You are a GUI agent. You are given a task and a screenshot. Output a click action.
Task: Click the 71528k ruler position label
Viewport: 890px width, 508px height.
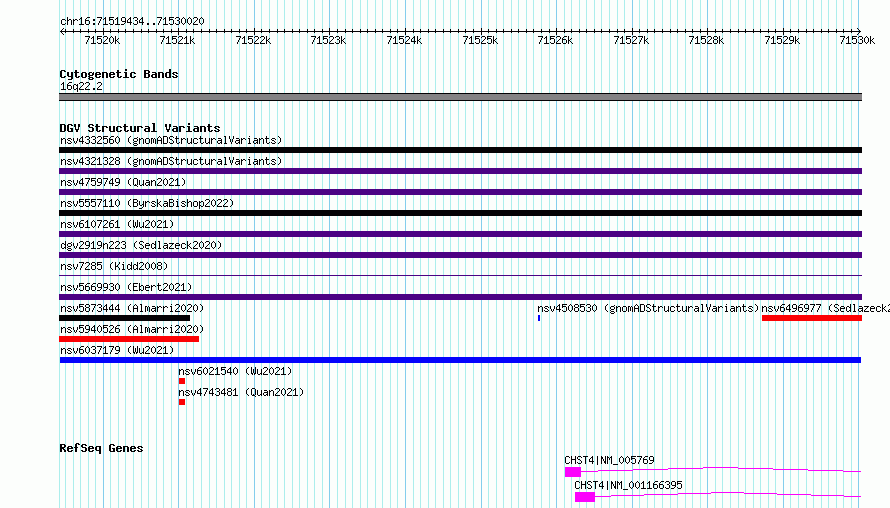pyautogui.click(x=706, y=40)
